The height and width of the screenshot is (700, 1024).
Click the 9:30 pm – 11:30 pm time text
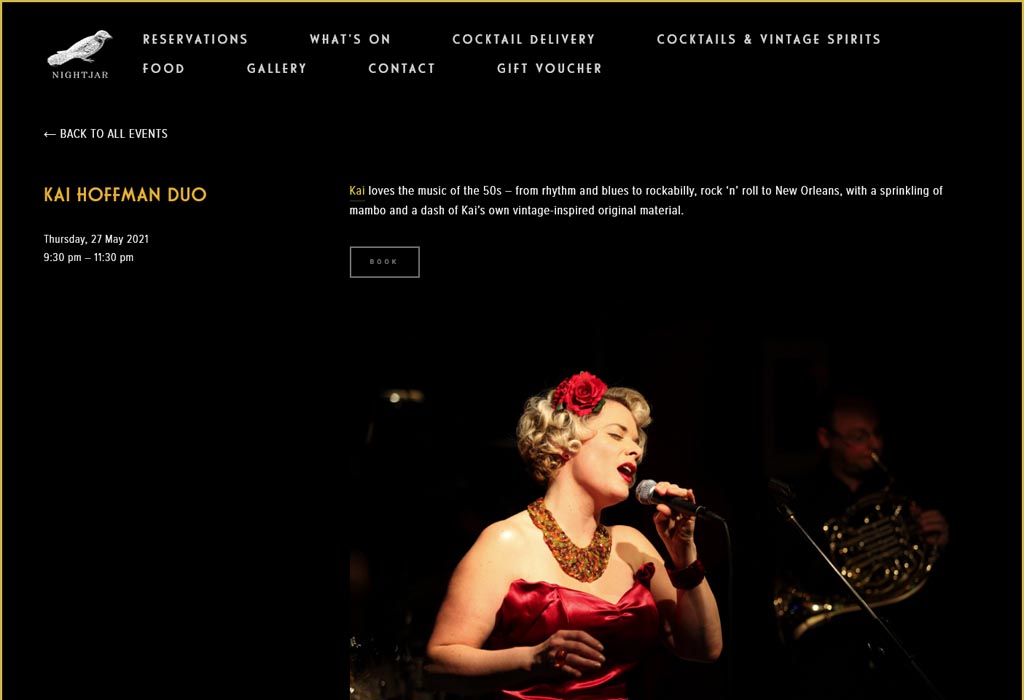pyautogui.click(x=89, y=257)
